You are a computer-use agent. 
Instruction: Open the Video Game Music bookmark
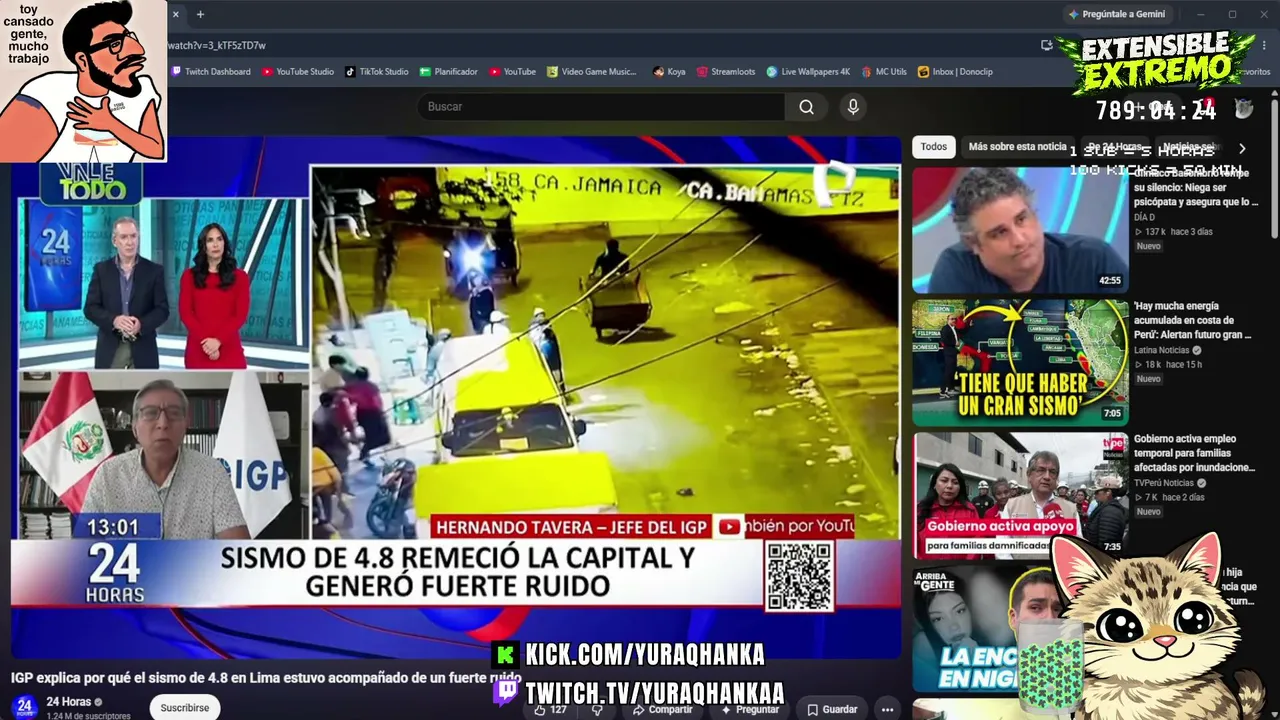pos(592,72)
